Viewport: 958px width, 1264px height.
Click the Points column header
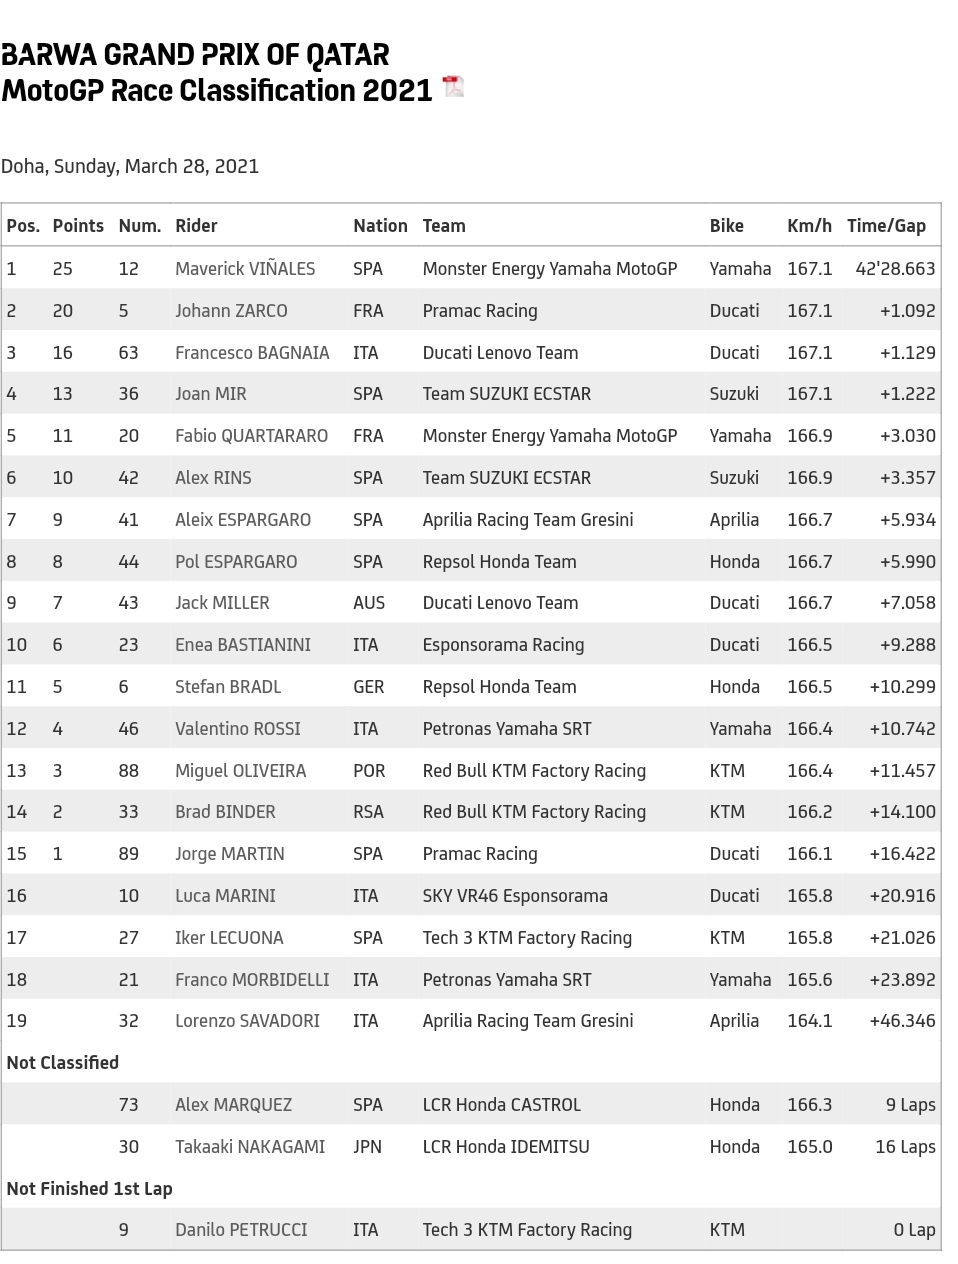click(x=78, y=226)
